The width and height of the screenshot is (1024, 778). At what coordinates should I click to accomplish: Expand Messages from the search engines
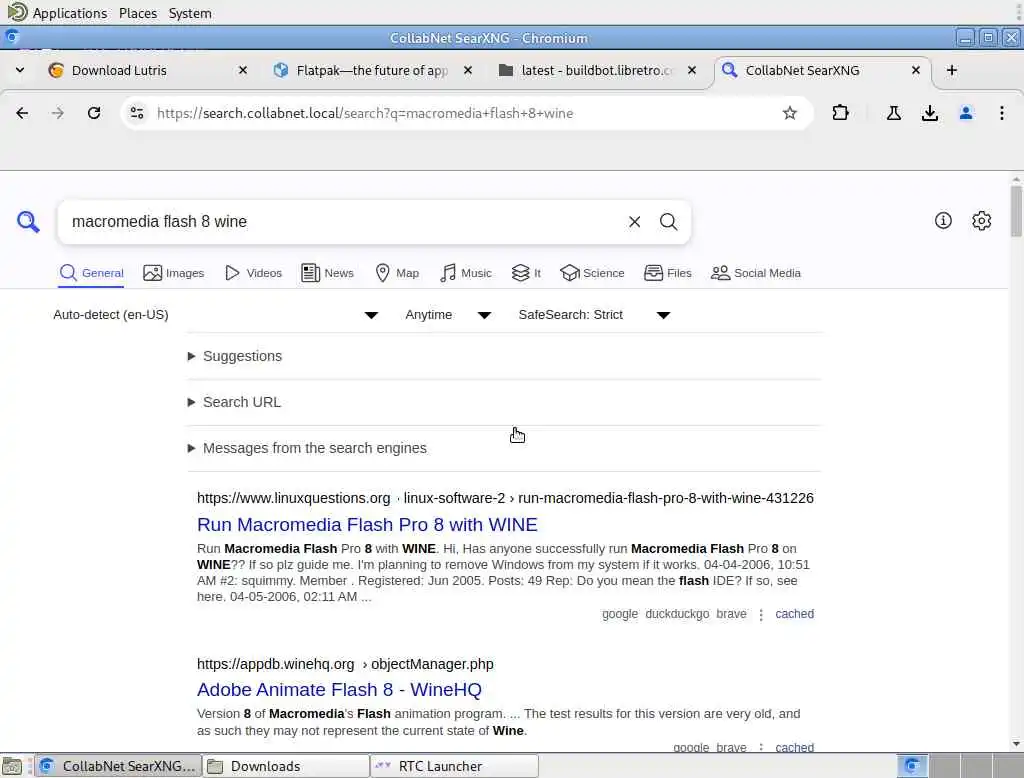click(307, 448)
